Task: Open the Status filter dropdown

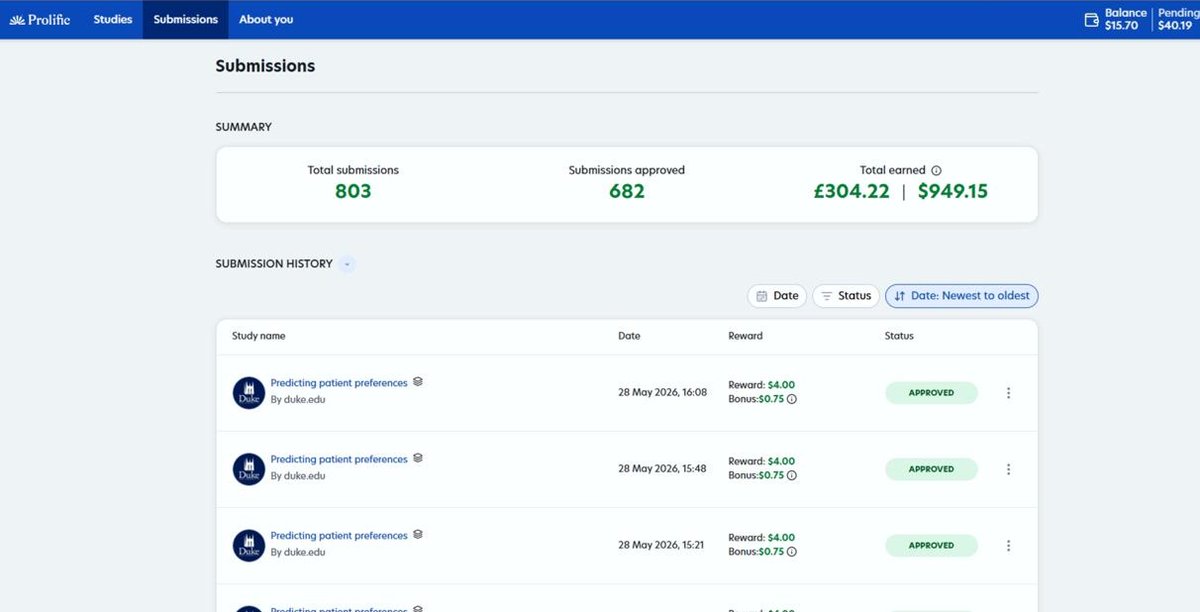Action: pyautogui.click(x=846, y=296)
